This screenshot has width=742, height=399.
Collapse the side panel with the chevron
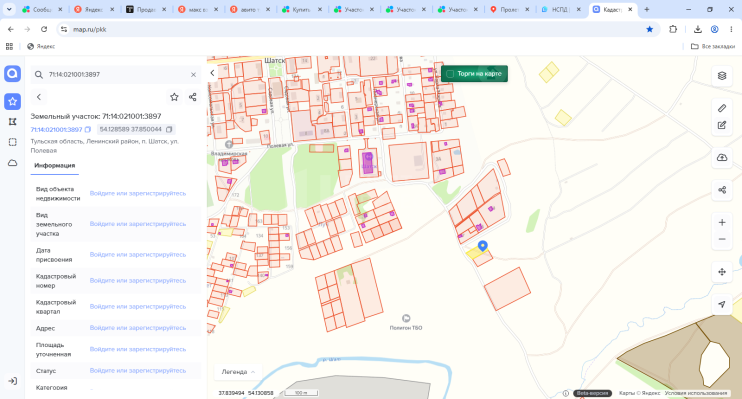pos(212,73)
